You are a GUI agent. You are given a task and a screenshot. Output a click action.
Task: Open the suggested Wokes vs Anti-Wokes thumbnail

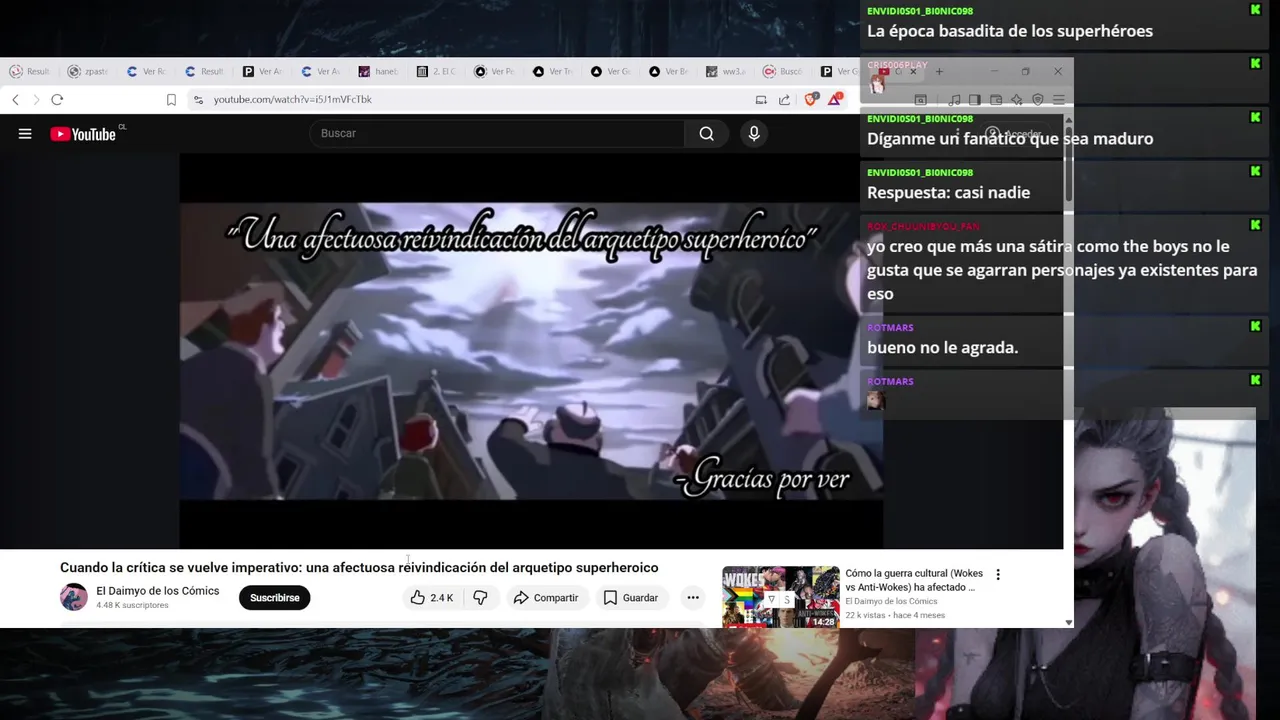pyautogui.click(x=781, y=597)
